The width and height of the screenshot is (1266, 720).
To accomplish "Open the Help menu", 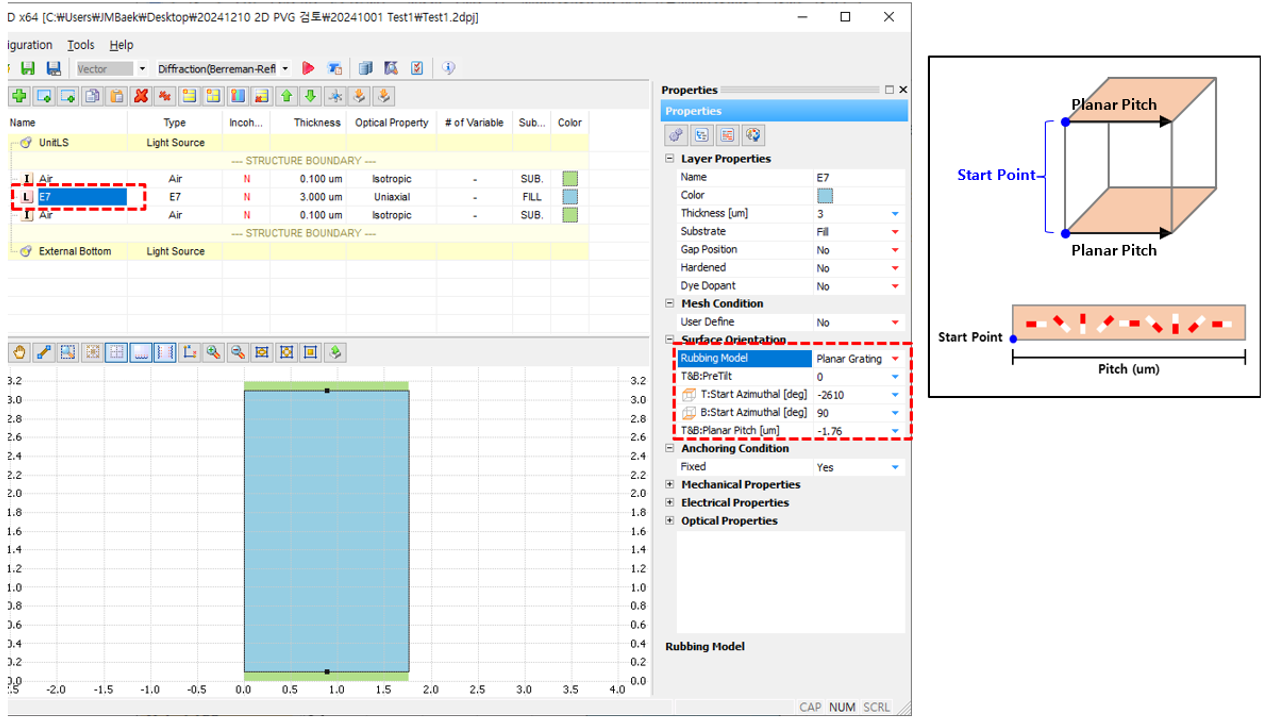I will [x=121, y=45].
